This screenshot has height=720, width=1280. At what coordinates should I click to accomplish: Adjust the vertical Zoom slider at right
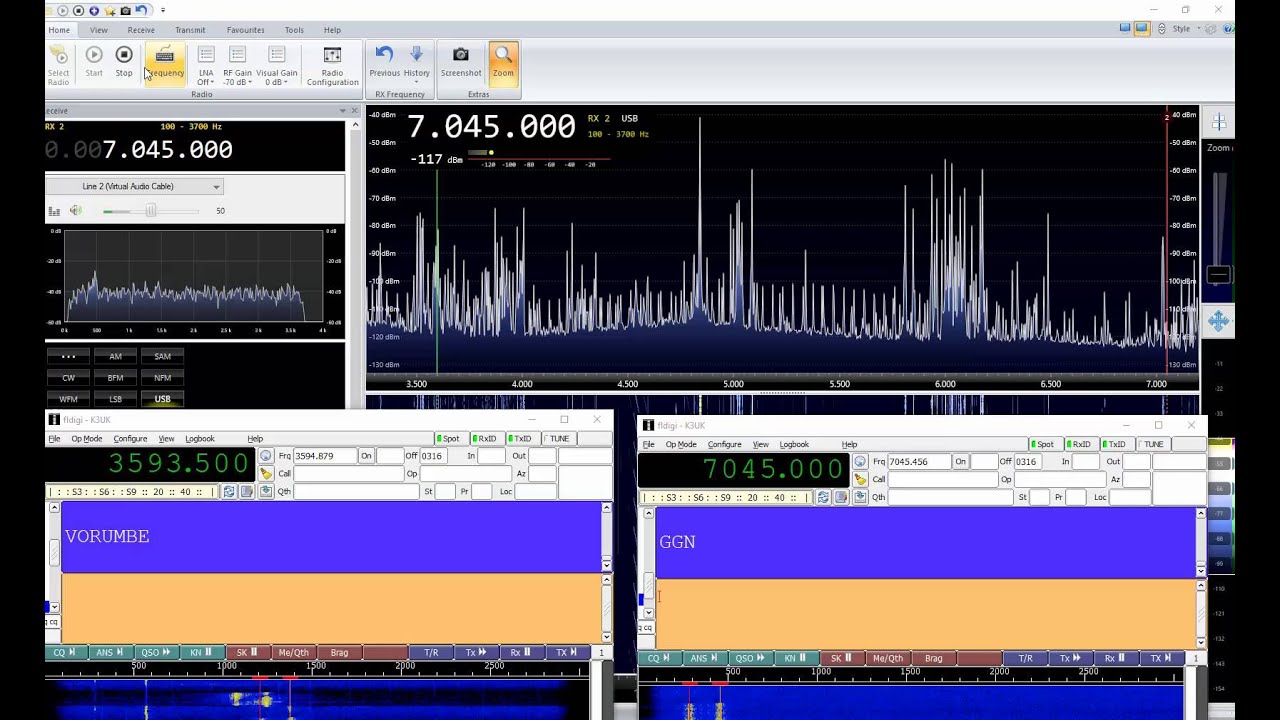pyautogui.click(x=1218, y=274)
